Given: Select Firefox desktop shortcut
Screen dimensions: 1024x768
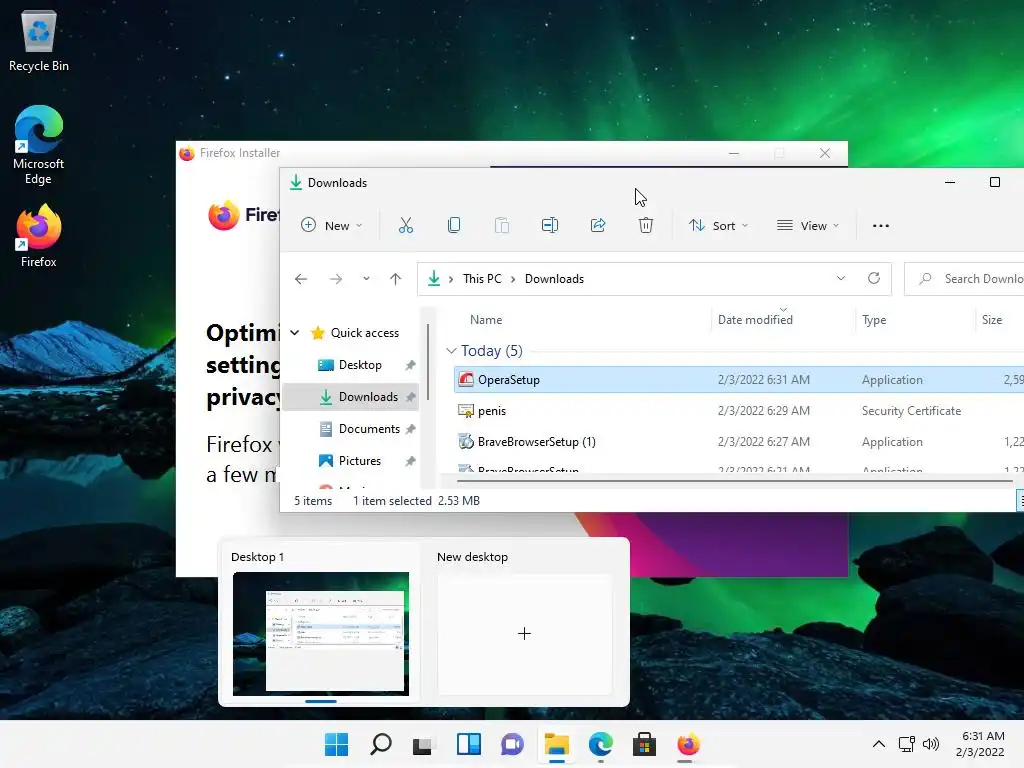Looking at the screenshot, I should (x=39, y=236).
